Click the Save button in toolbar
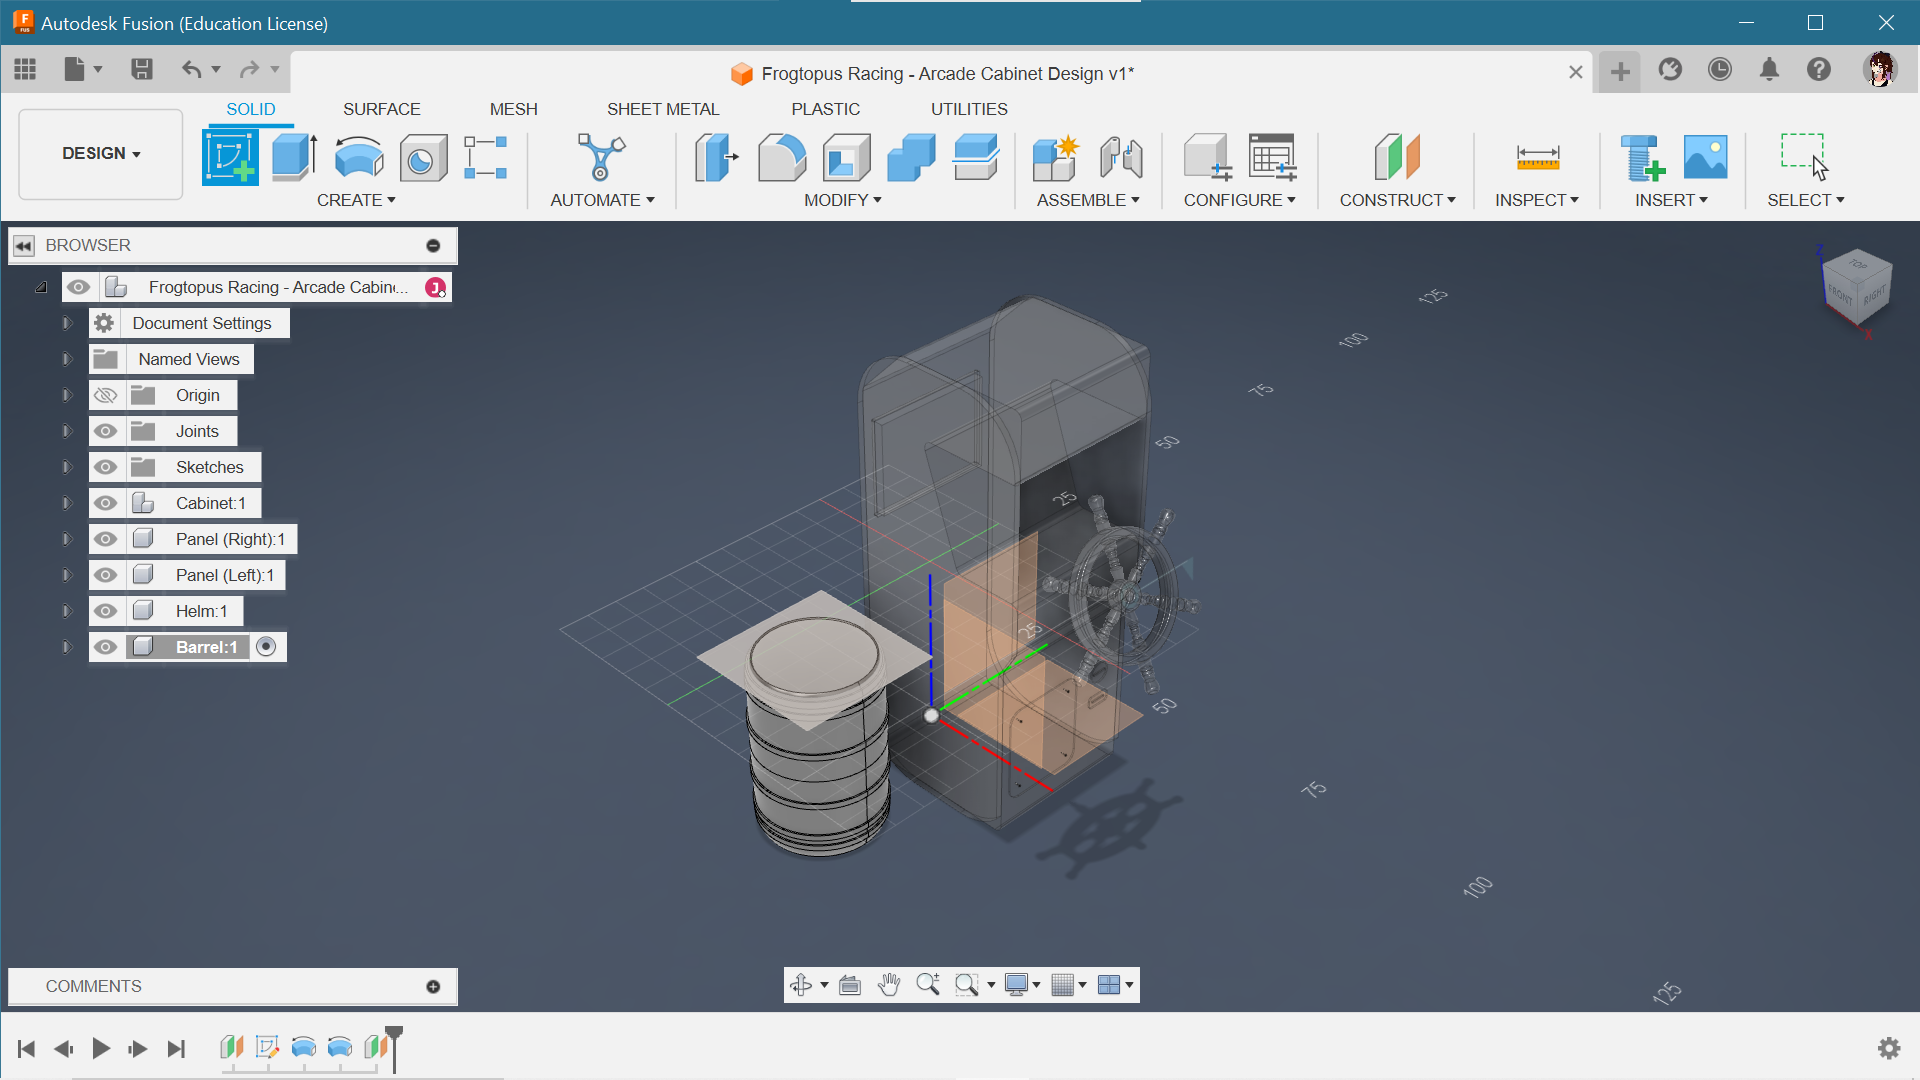This screenshot has height=1080, width=1920. (x=140, y=69)
